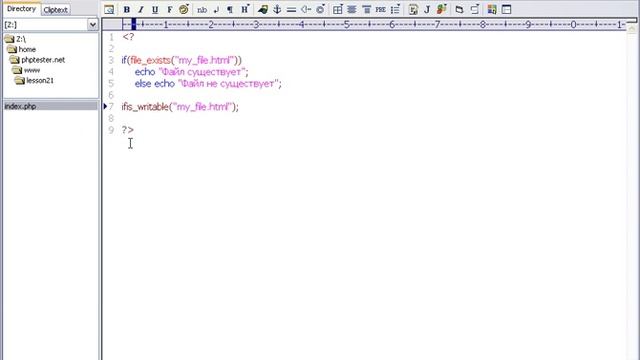Insert Heading tag with H icon
This screenshot has width=640, height=360.
pyautogui.click(x=244, y=9)
